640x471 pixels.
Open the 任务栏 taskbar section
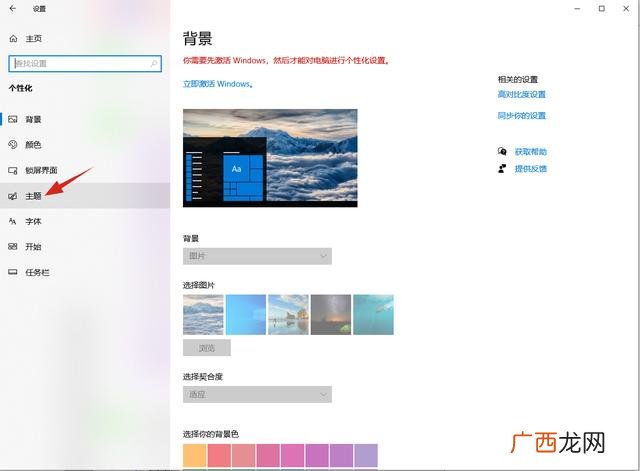coord(85,272)
